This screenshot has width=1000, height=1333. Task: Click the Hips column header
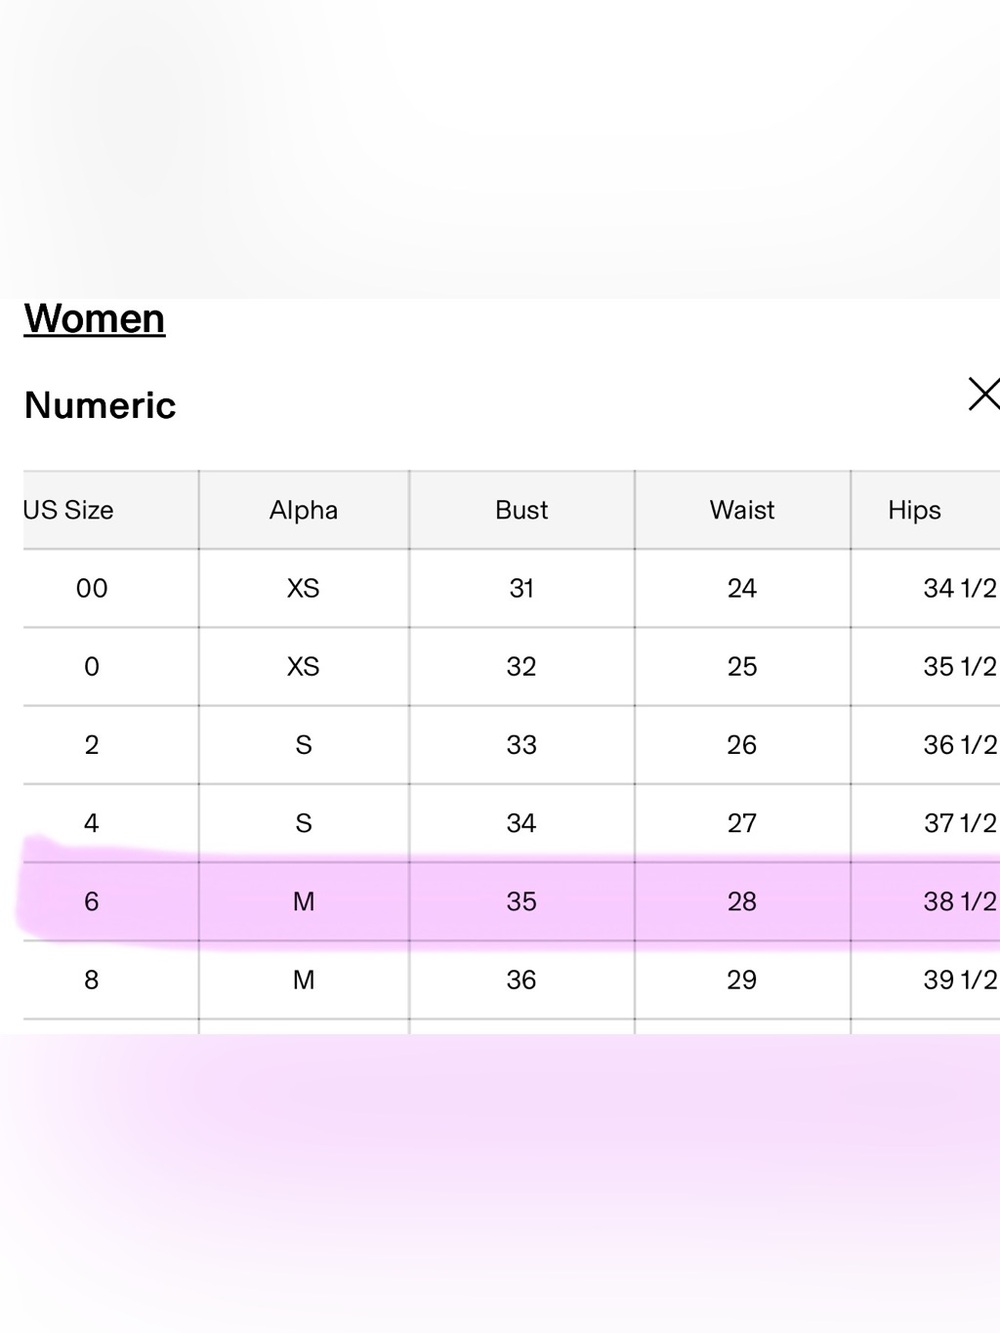pos(926,510)
